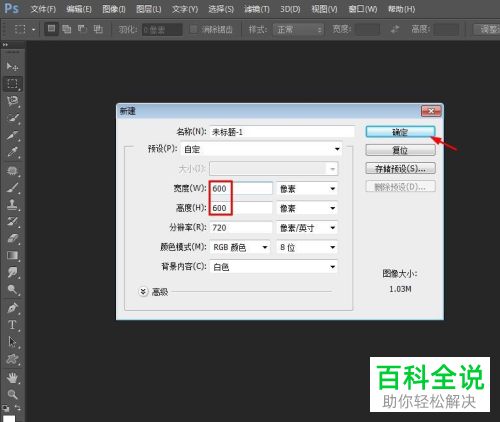This screenshot has width=500, height=422.
Task: Select the Pen tool
Action: click(12, 308)
